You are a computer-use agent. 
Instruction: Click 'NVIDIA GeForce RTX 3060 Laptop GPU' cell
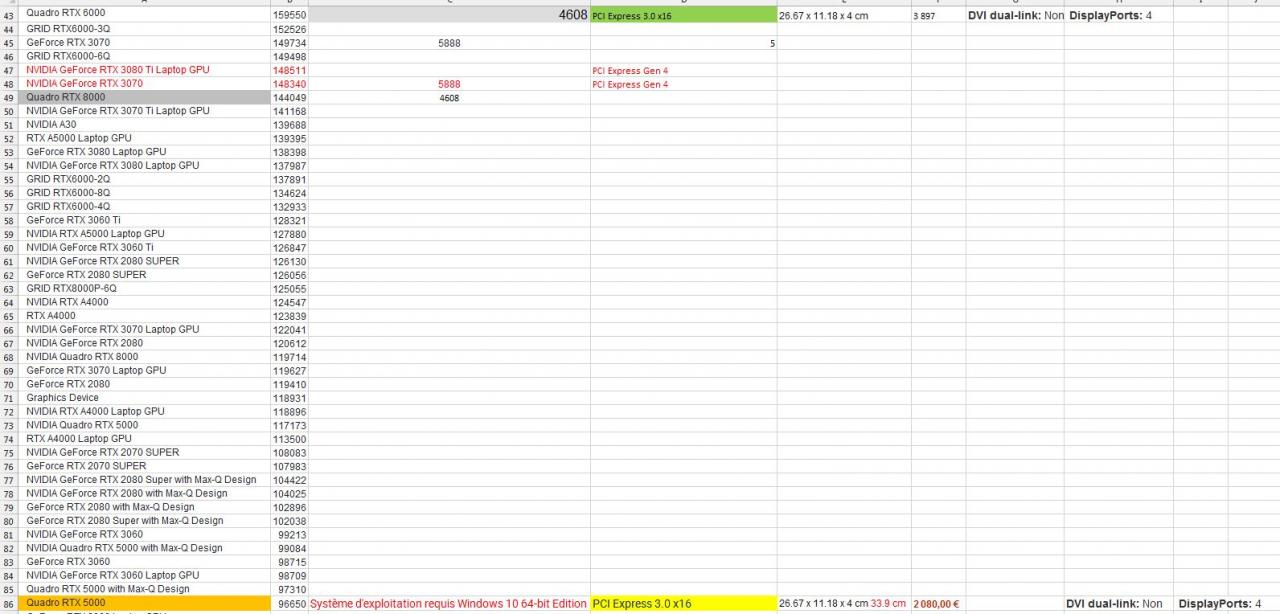(144, 575)
